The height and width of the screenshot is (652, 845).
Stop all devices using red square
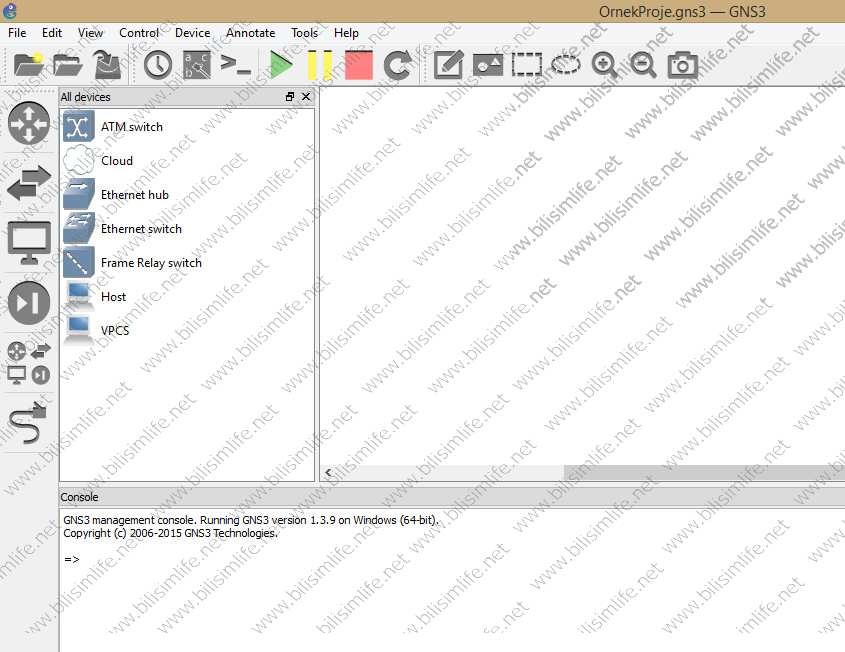click(x=358, y=66)
